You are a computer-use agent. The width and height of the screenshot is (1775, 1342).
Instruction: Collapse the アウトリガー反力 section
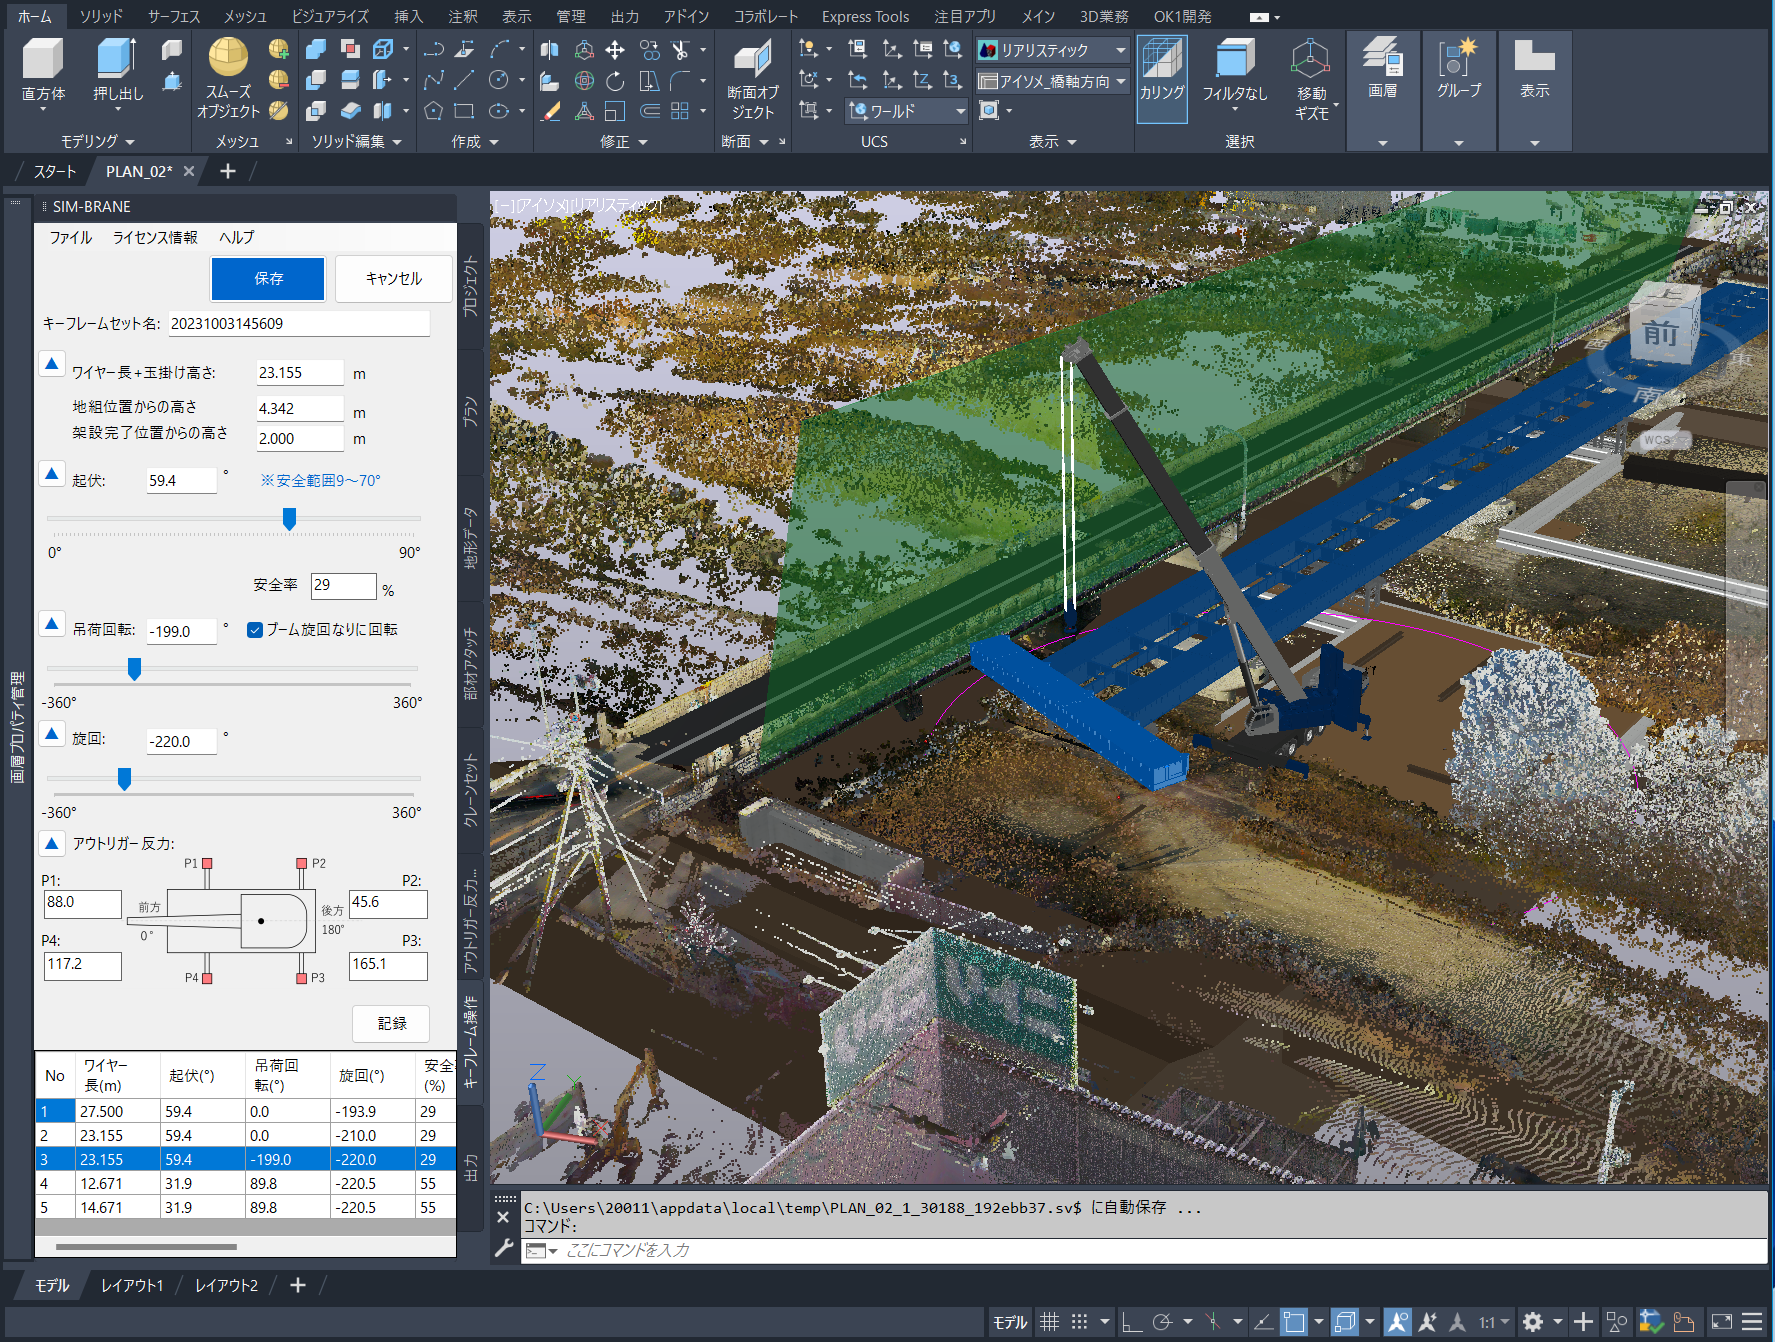tap(52, 843)
